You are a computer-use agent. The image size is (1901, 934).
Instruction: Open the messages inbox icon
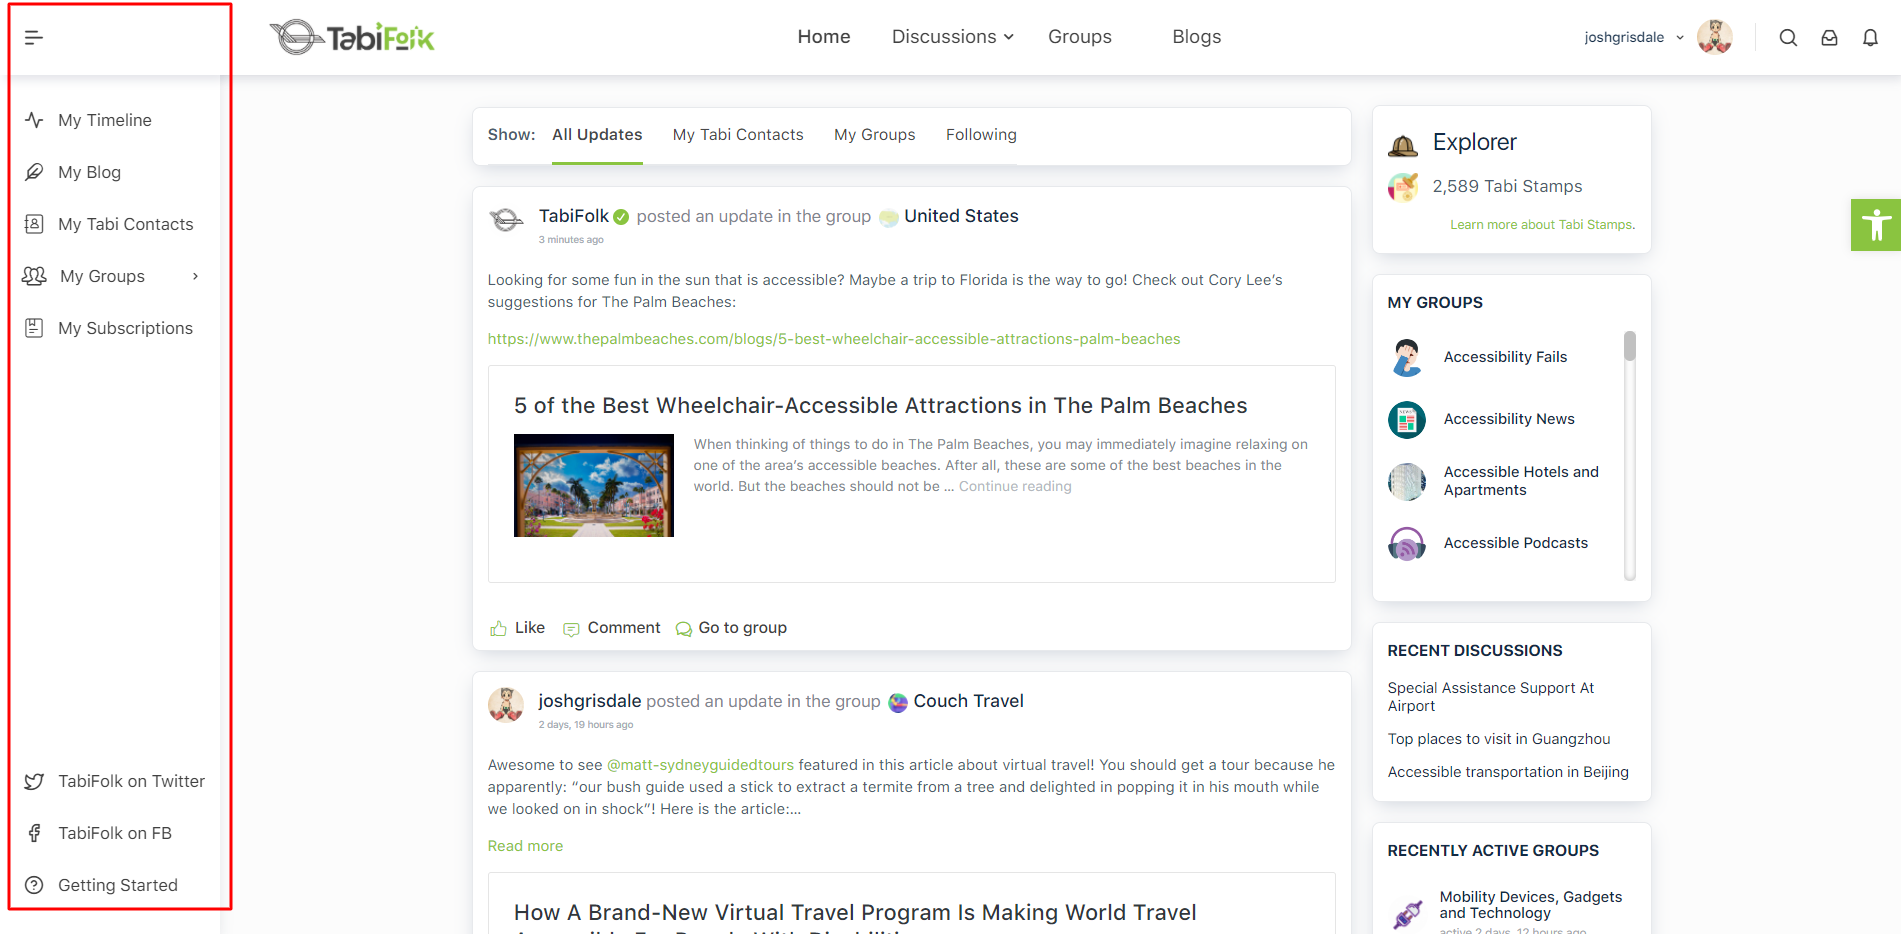pyautogui.click(x=1829, y=38)
